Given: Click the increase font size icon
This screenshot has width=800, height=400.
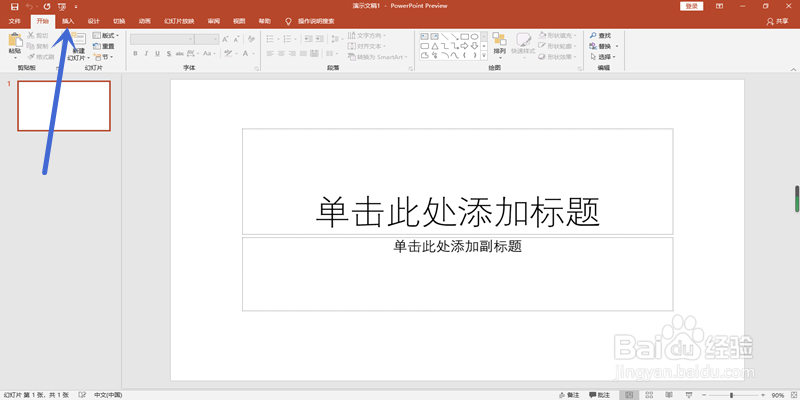Looking at the screenshot, I should tap(225, 39).
